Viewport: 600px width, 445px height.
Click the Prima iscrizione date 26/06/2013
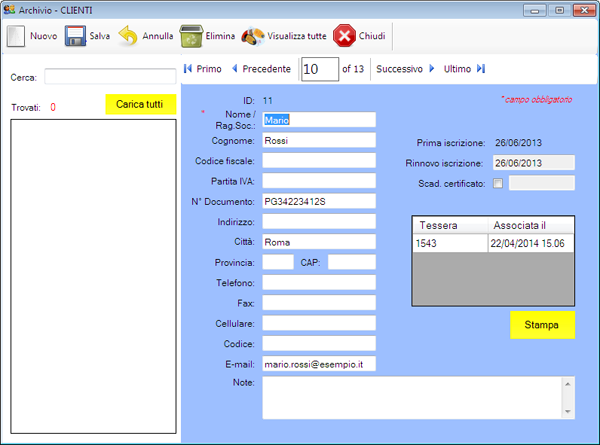[x=518, y=143]
